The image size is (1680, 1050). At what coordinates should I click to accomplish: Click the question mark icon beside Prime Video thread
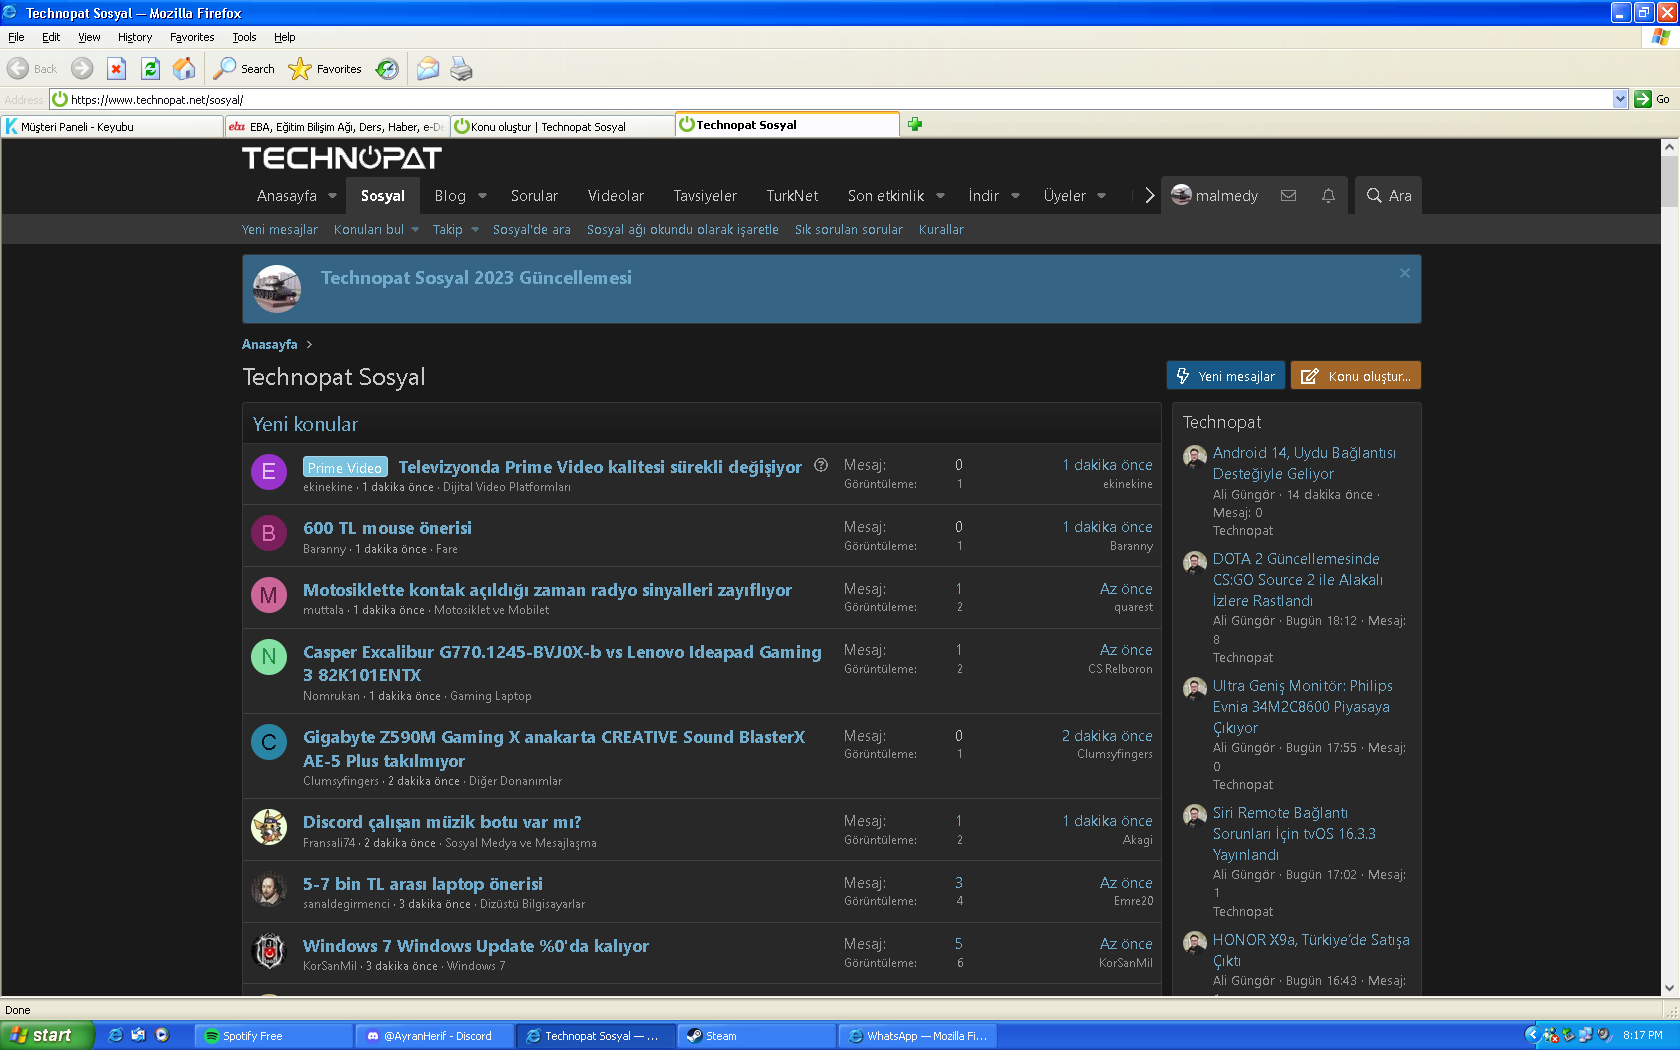pyautogui.click(x=821, y=465)
